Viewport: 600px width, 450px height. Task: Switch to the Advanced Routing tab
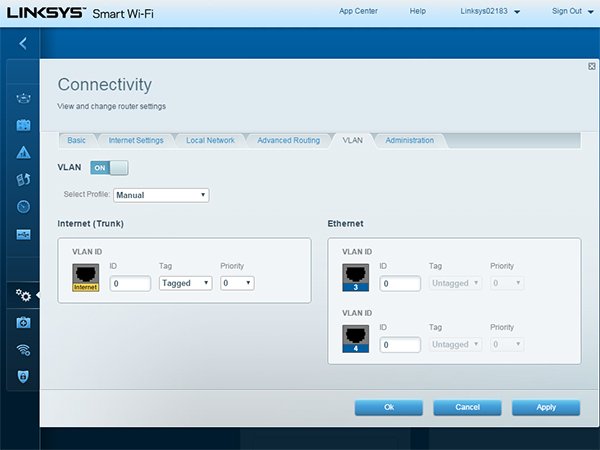tap(289, 140)
